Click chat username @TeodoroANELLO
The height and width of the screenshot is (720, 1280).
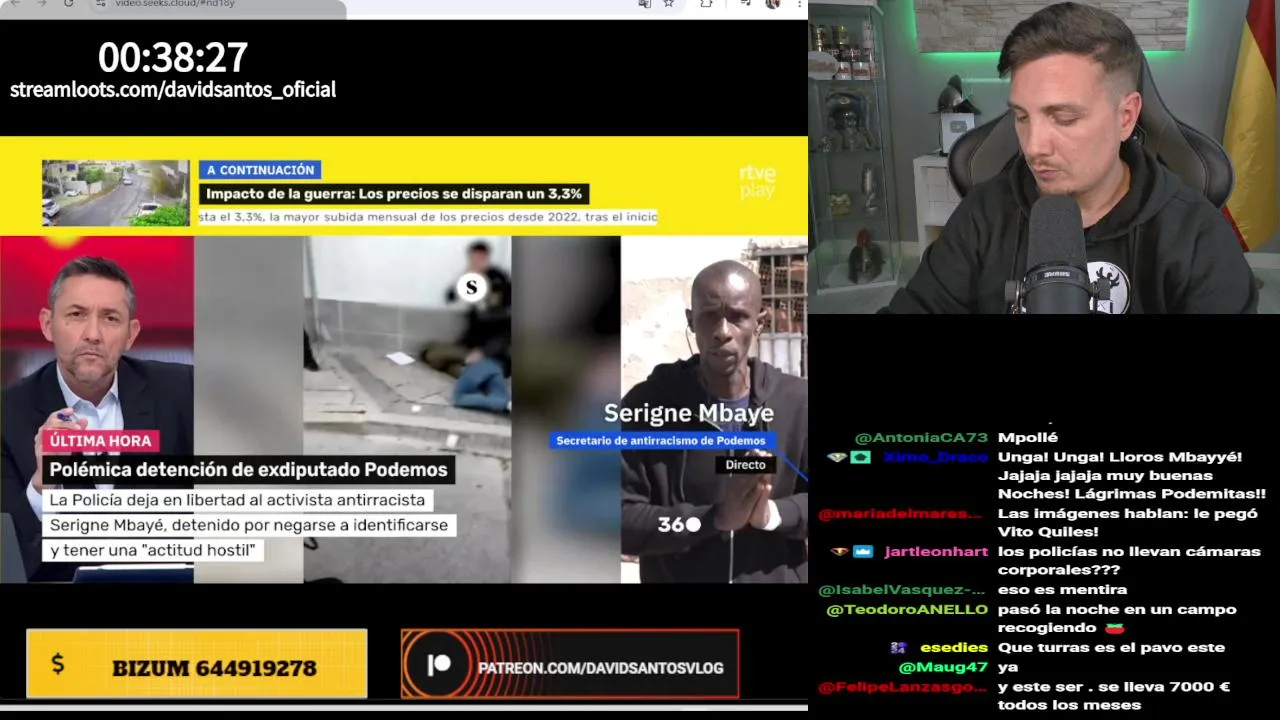(907, 610)
